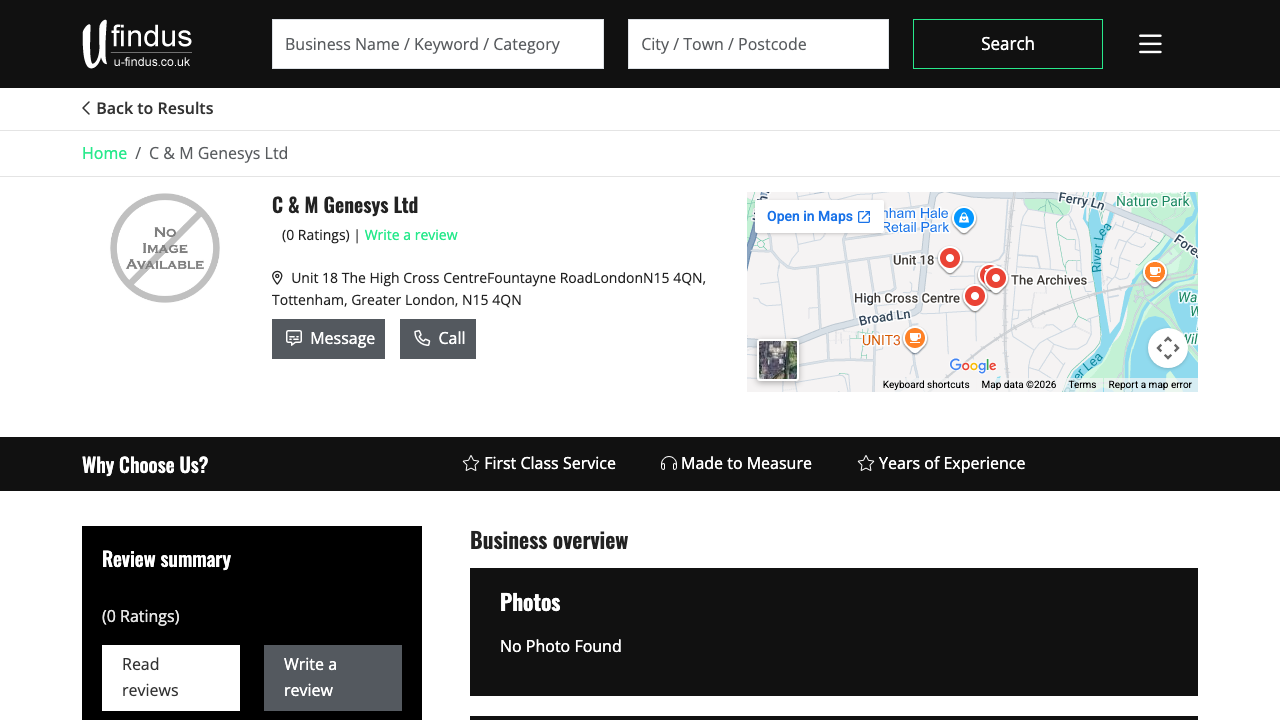1280x720 pixels.
Task: Click the Google logo on the map
Action: 972,366
